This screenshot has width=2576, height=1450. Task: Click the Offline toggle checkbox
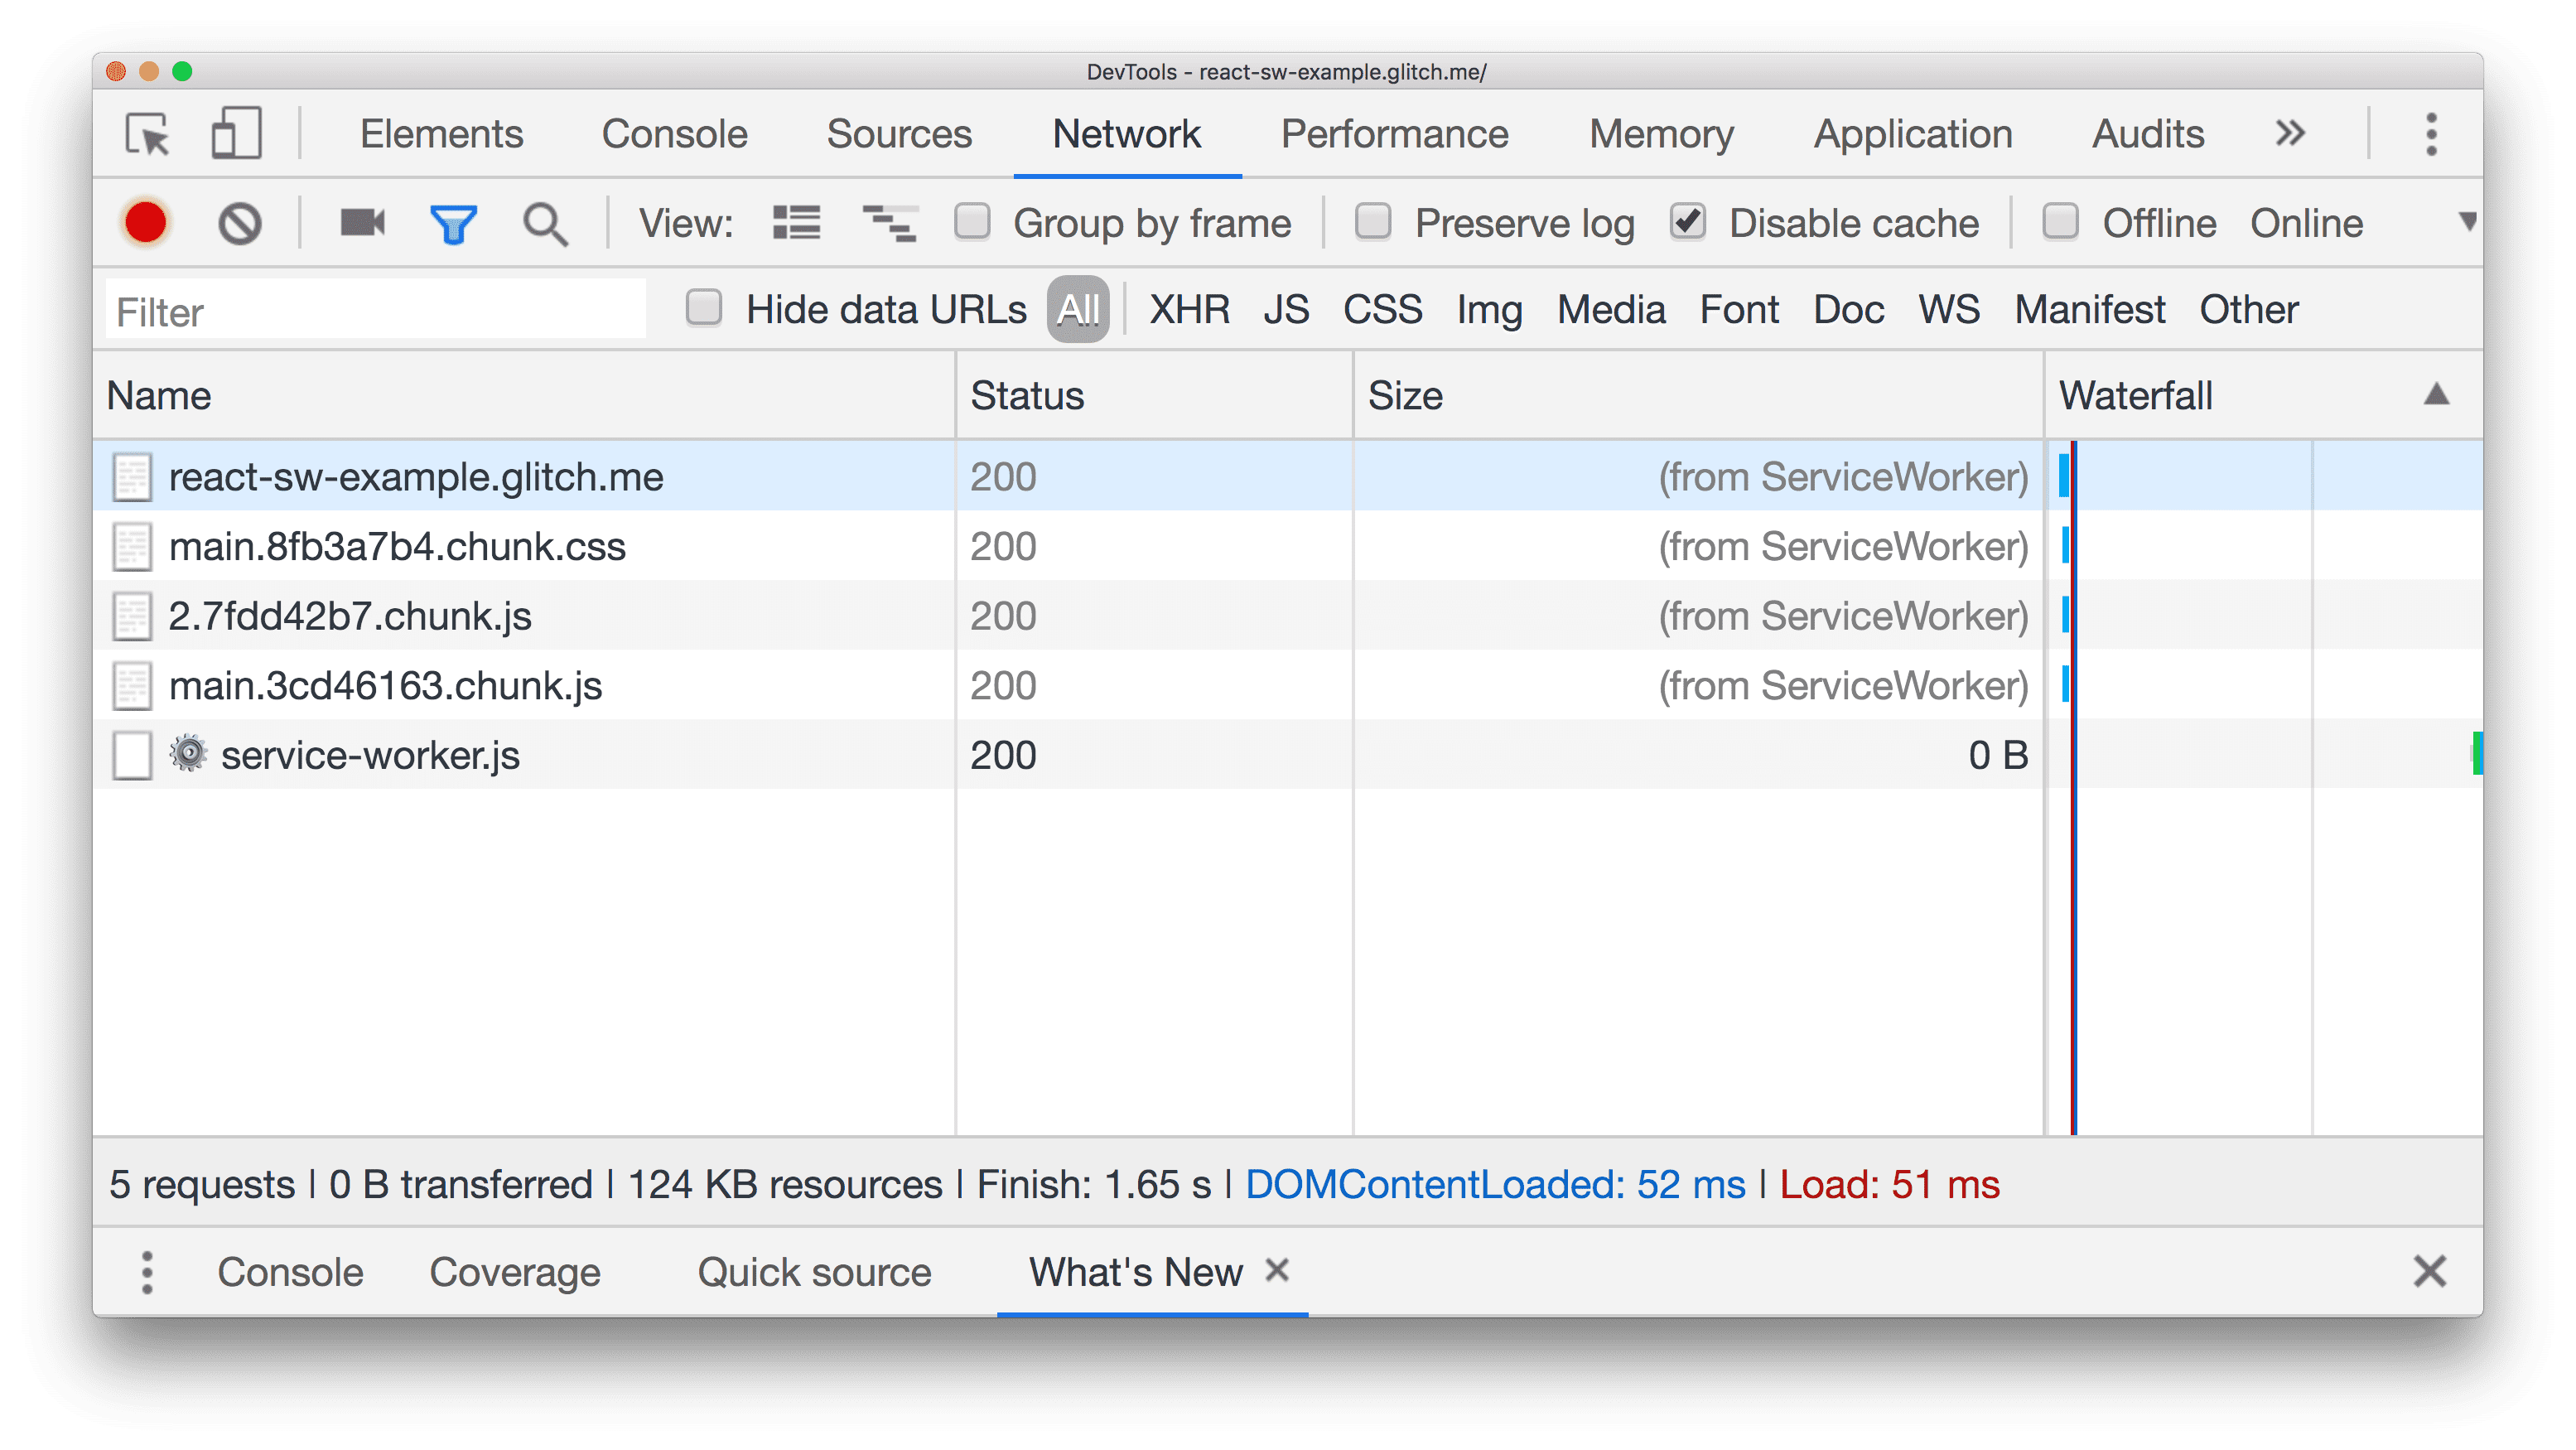point(2059,223)
